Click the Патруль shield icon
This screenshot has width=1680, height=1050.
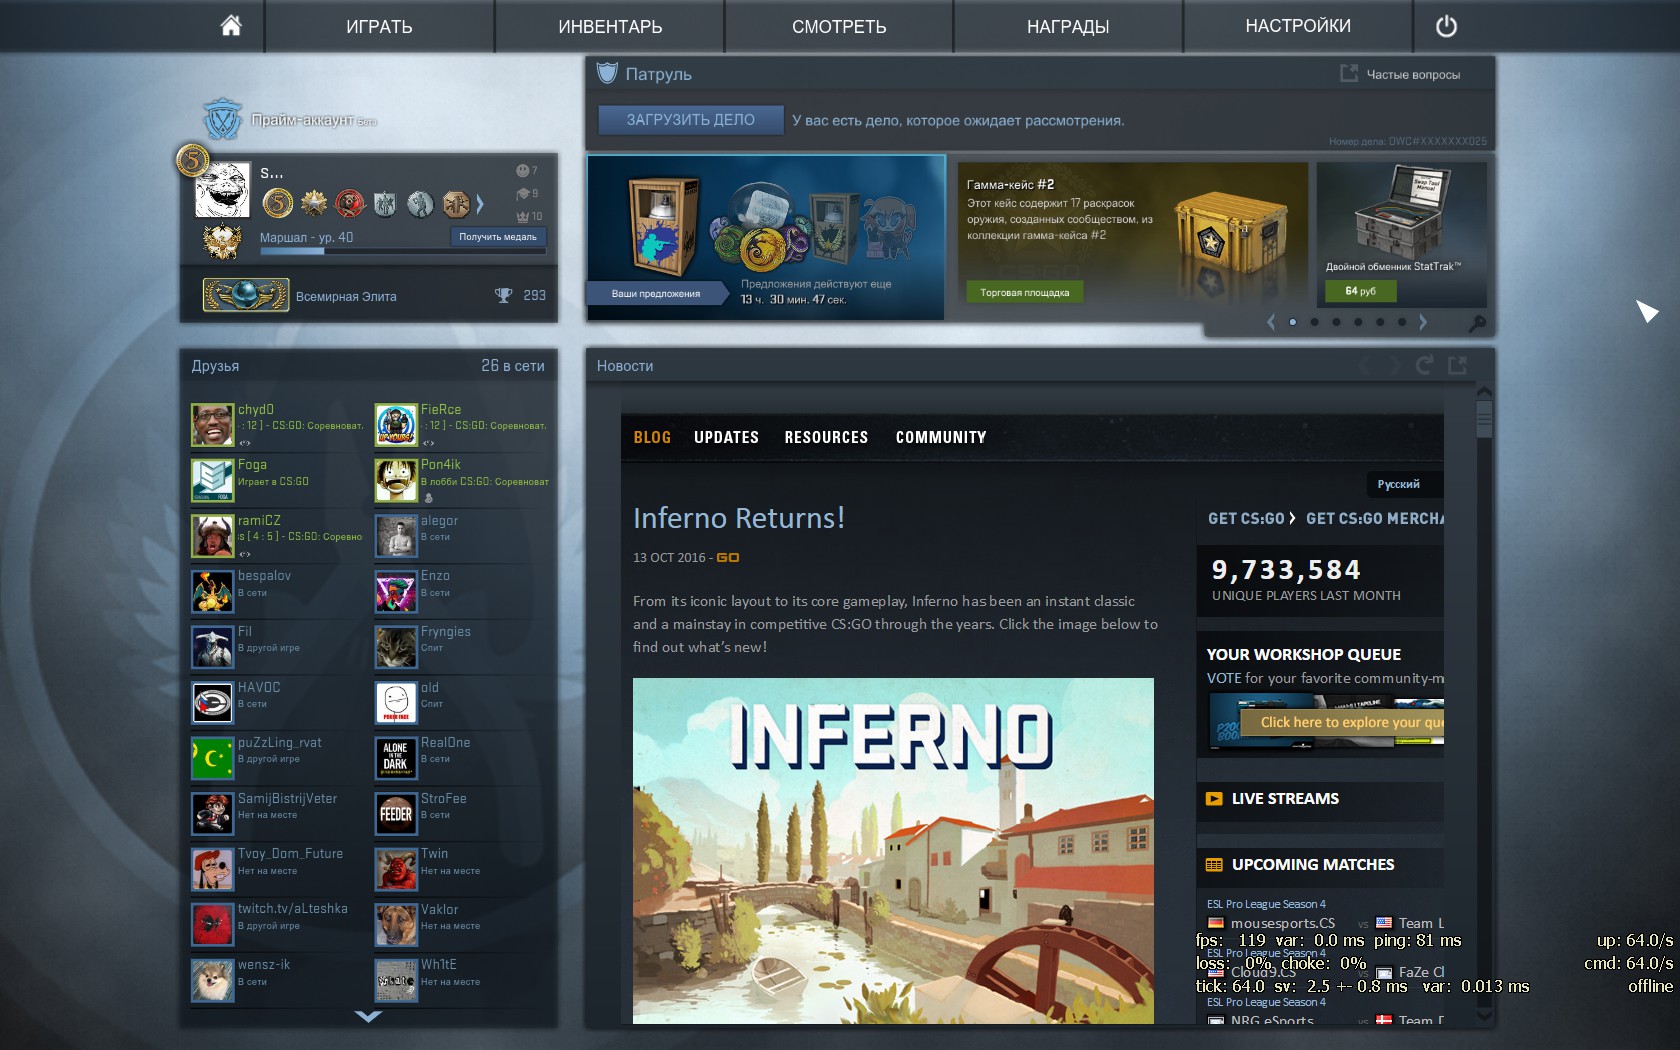pos(607,73)
